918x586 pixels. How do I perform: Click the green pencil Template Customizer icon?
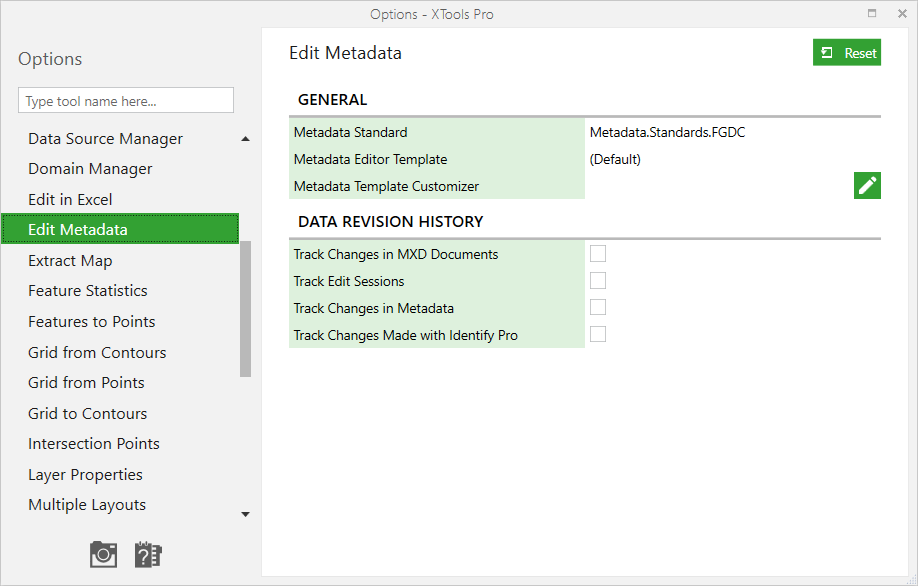coord(867,185)
